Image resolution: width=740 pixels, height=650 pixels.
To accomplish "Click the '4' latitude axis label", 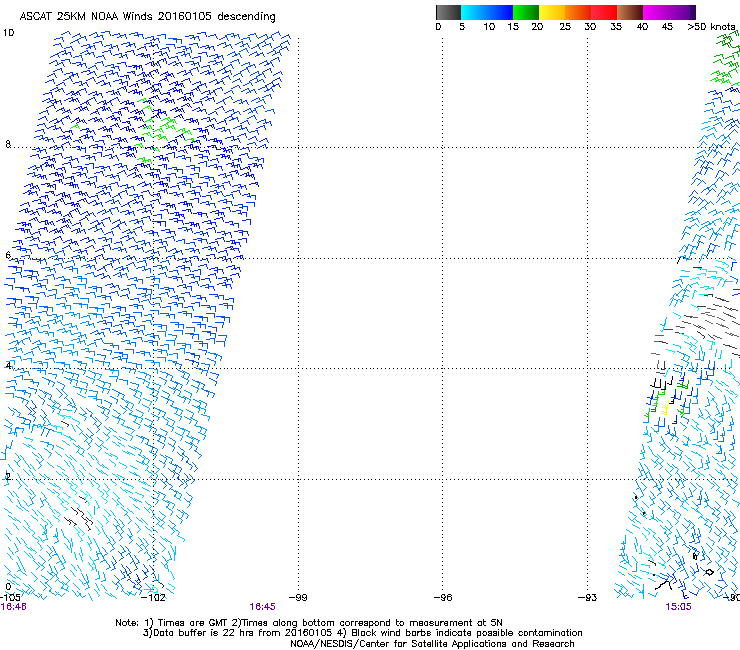I will tap(8, 365).
